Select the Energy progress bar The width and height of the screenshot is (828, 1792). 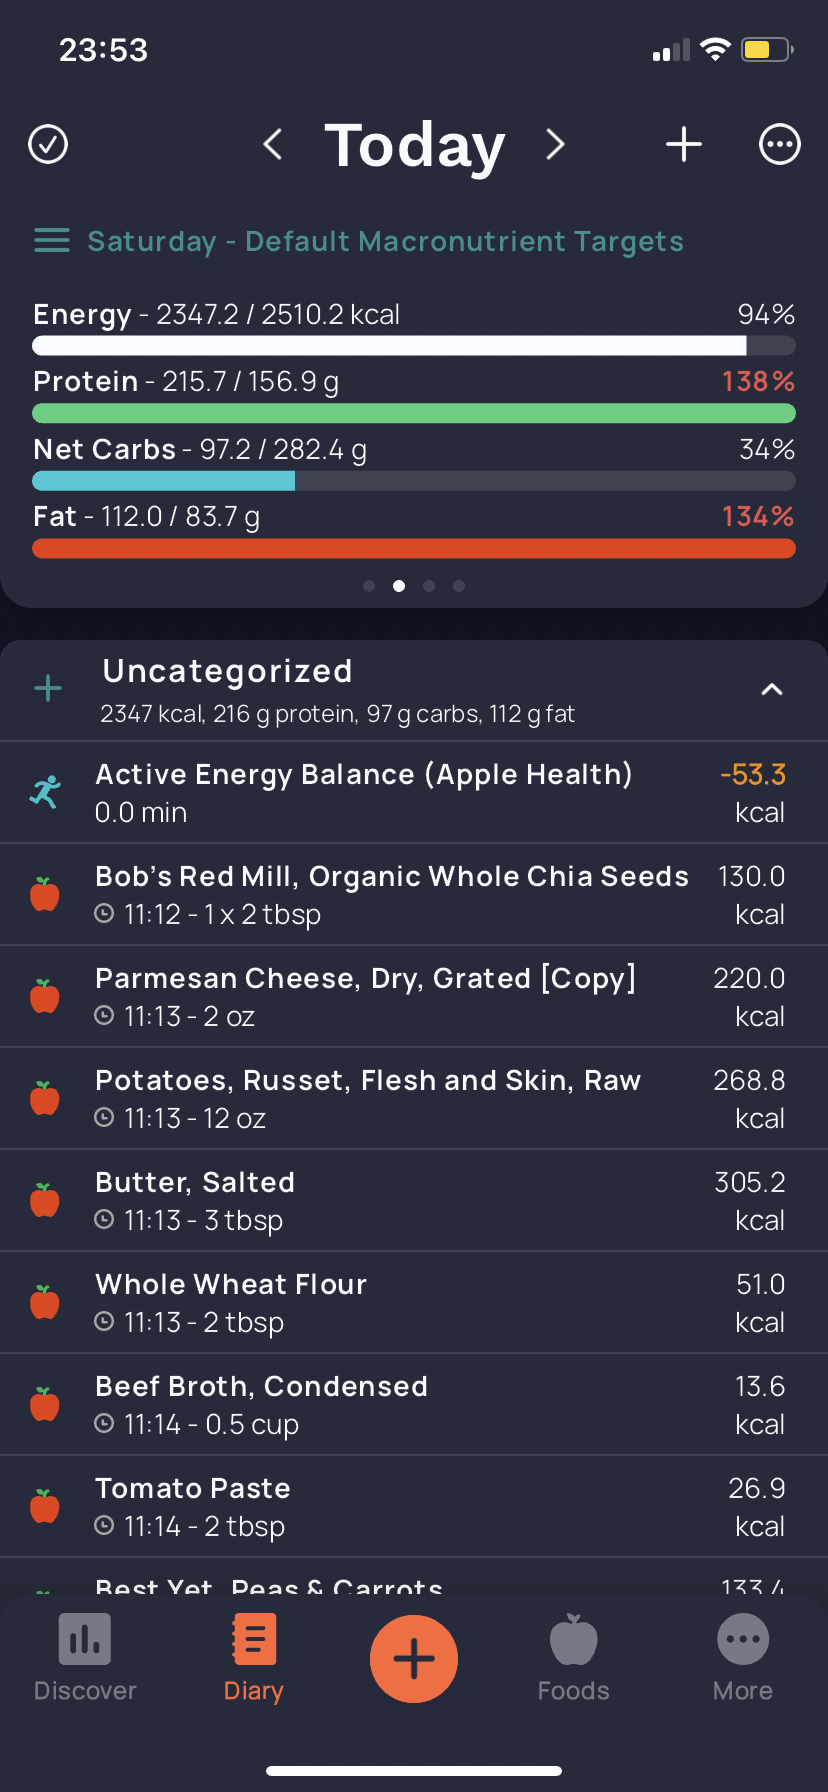(414, 346)
